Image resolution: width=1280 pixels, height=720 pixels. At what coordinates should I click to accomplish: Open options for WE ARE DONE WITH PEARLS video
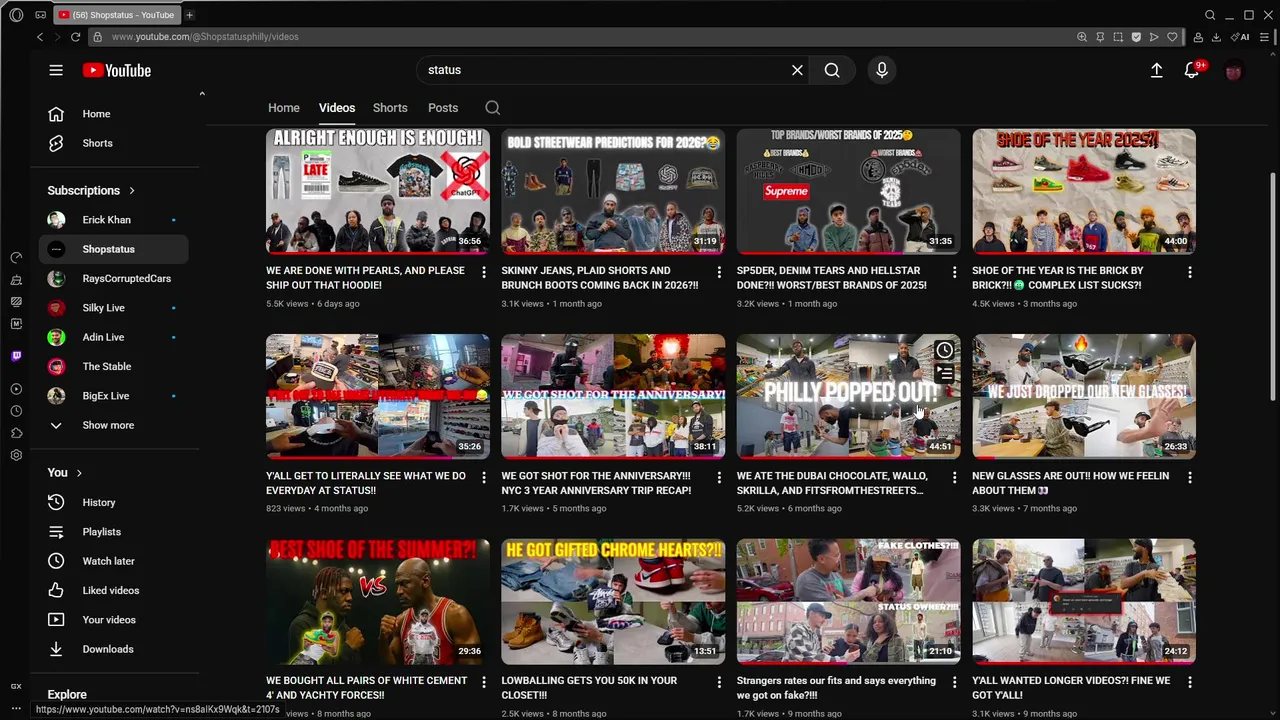coord(484,272)
